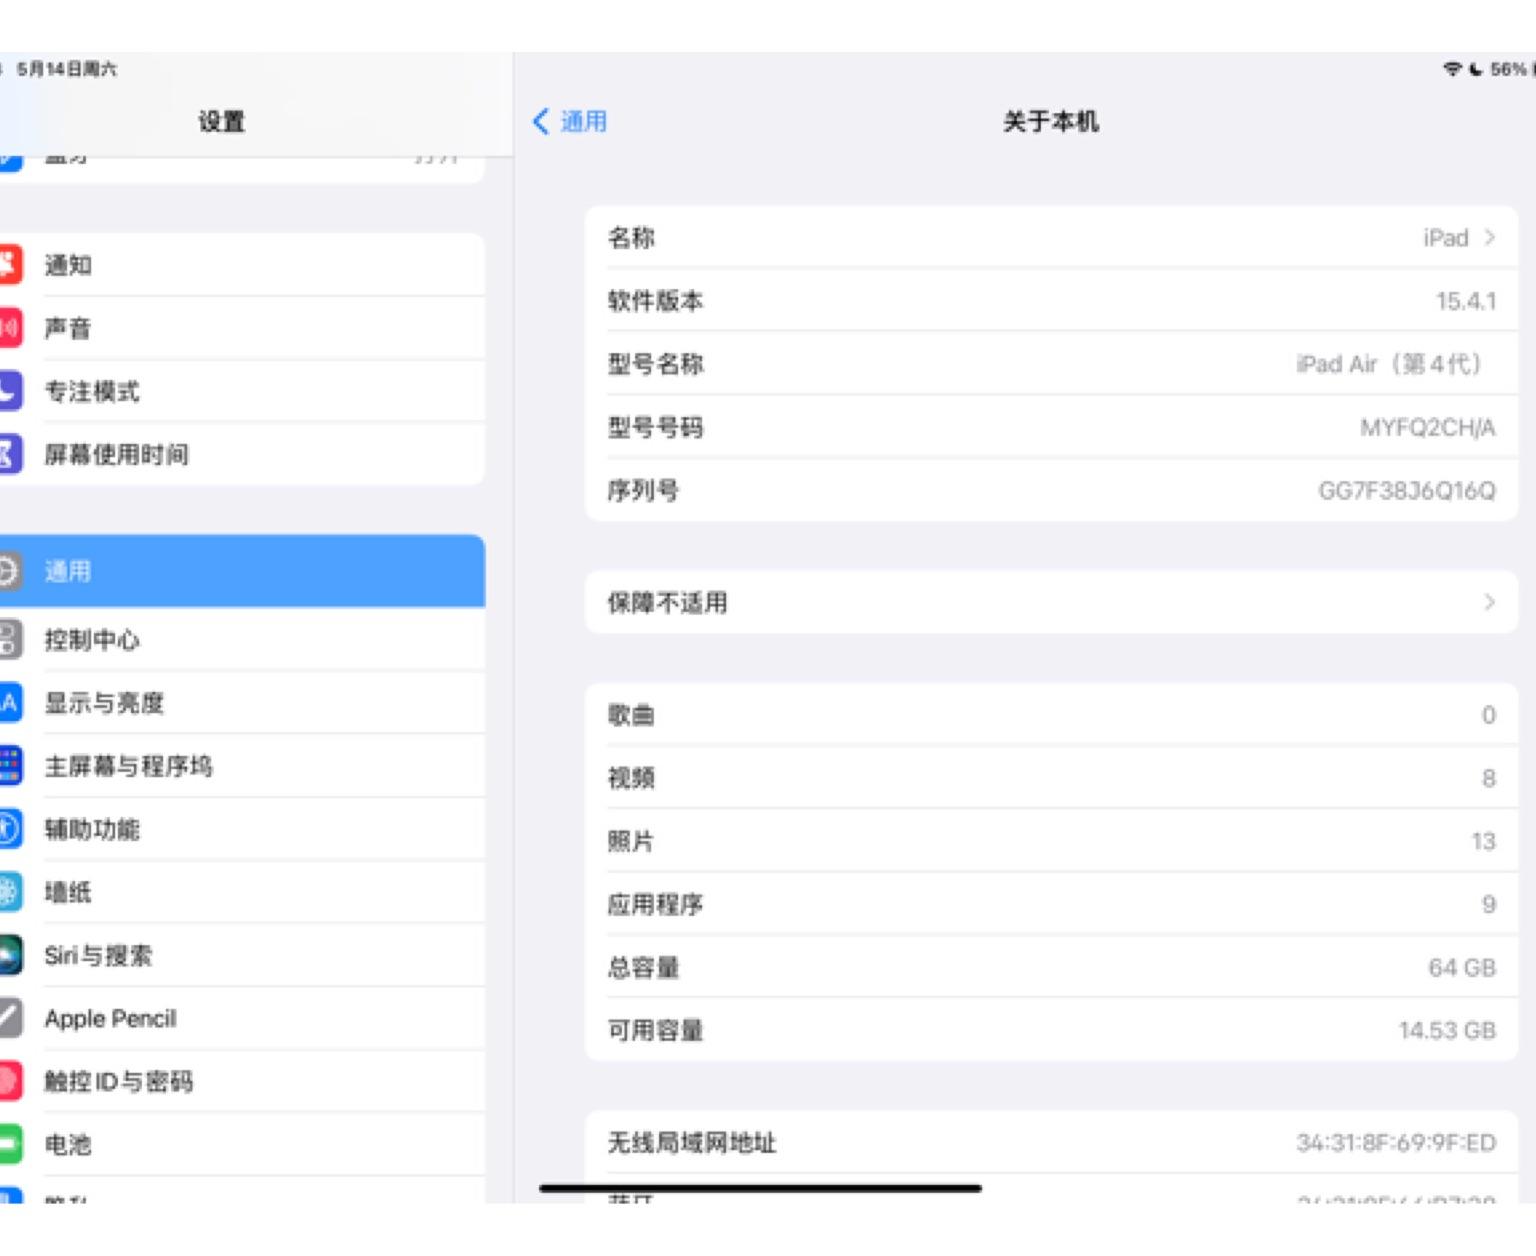
Task: Open 触控ID与密码 settings
Action: pyautogui.click(x=242, y=1081)
